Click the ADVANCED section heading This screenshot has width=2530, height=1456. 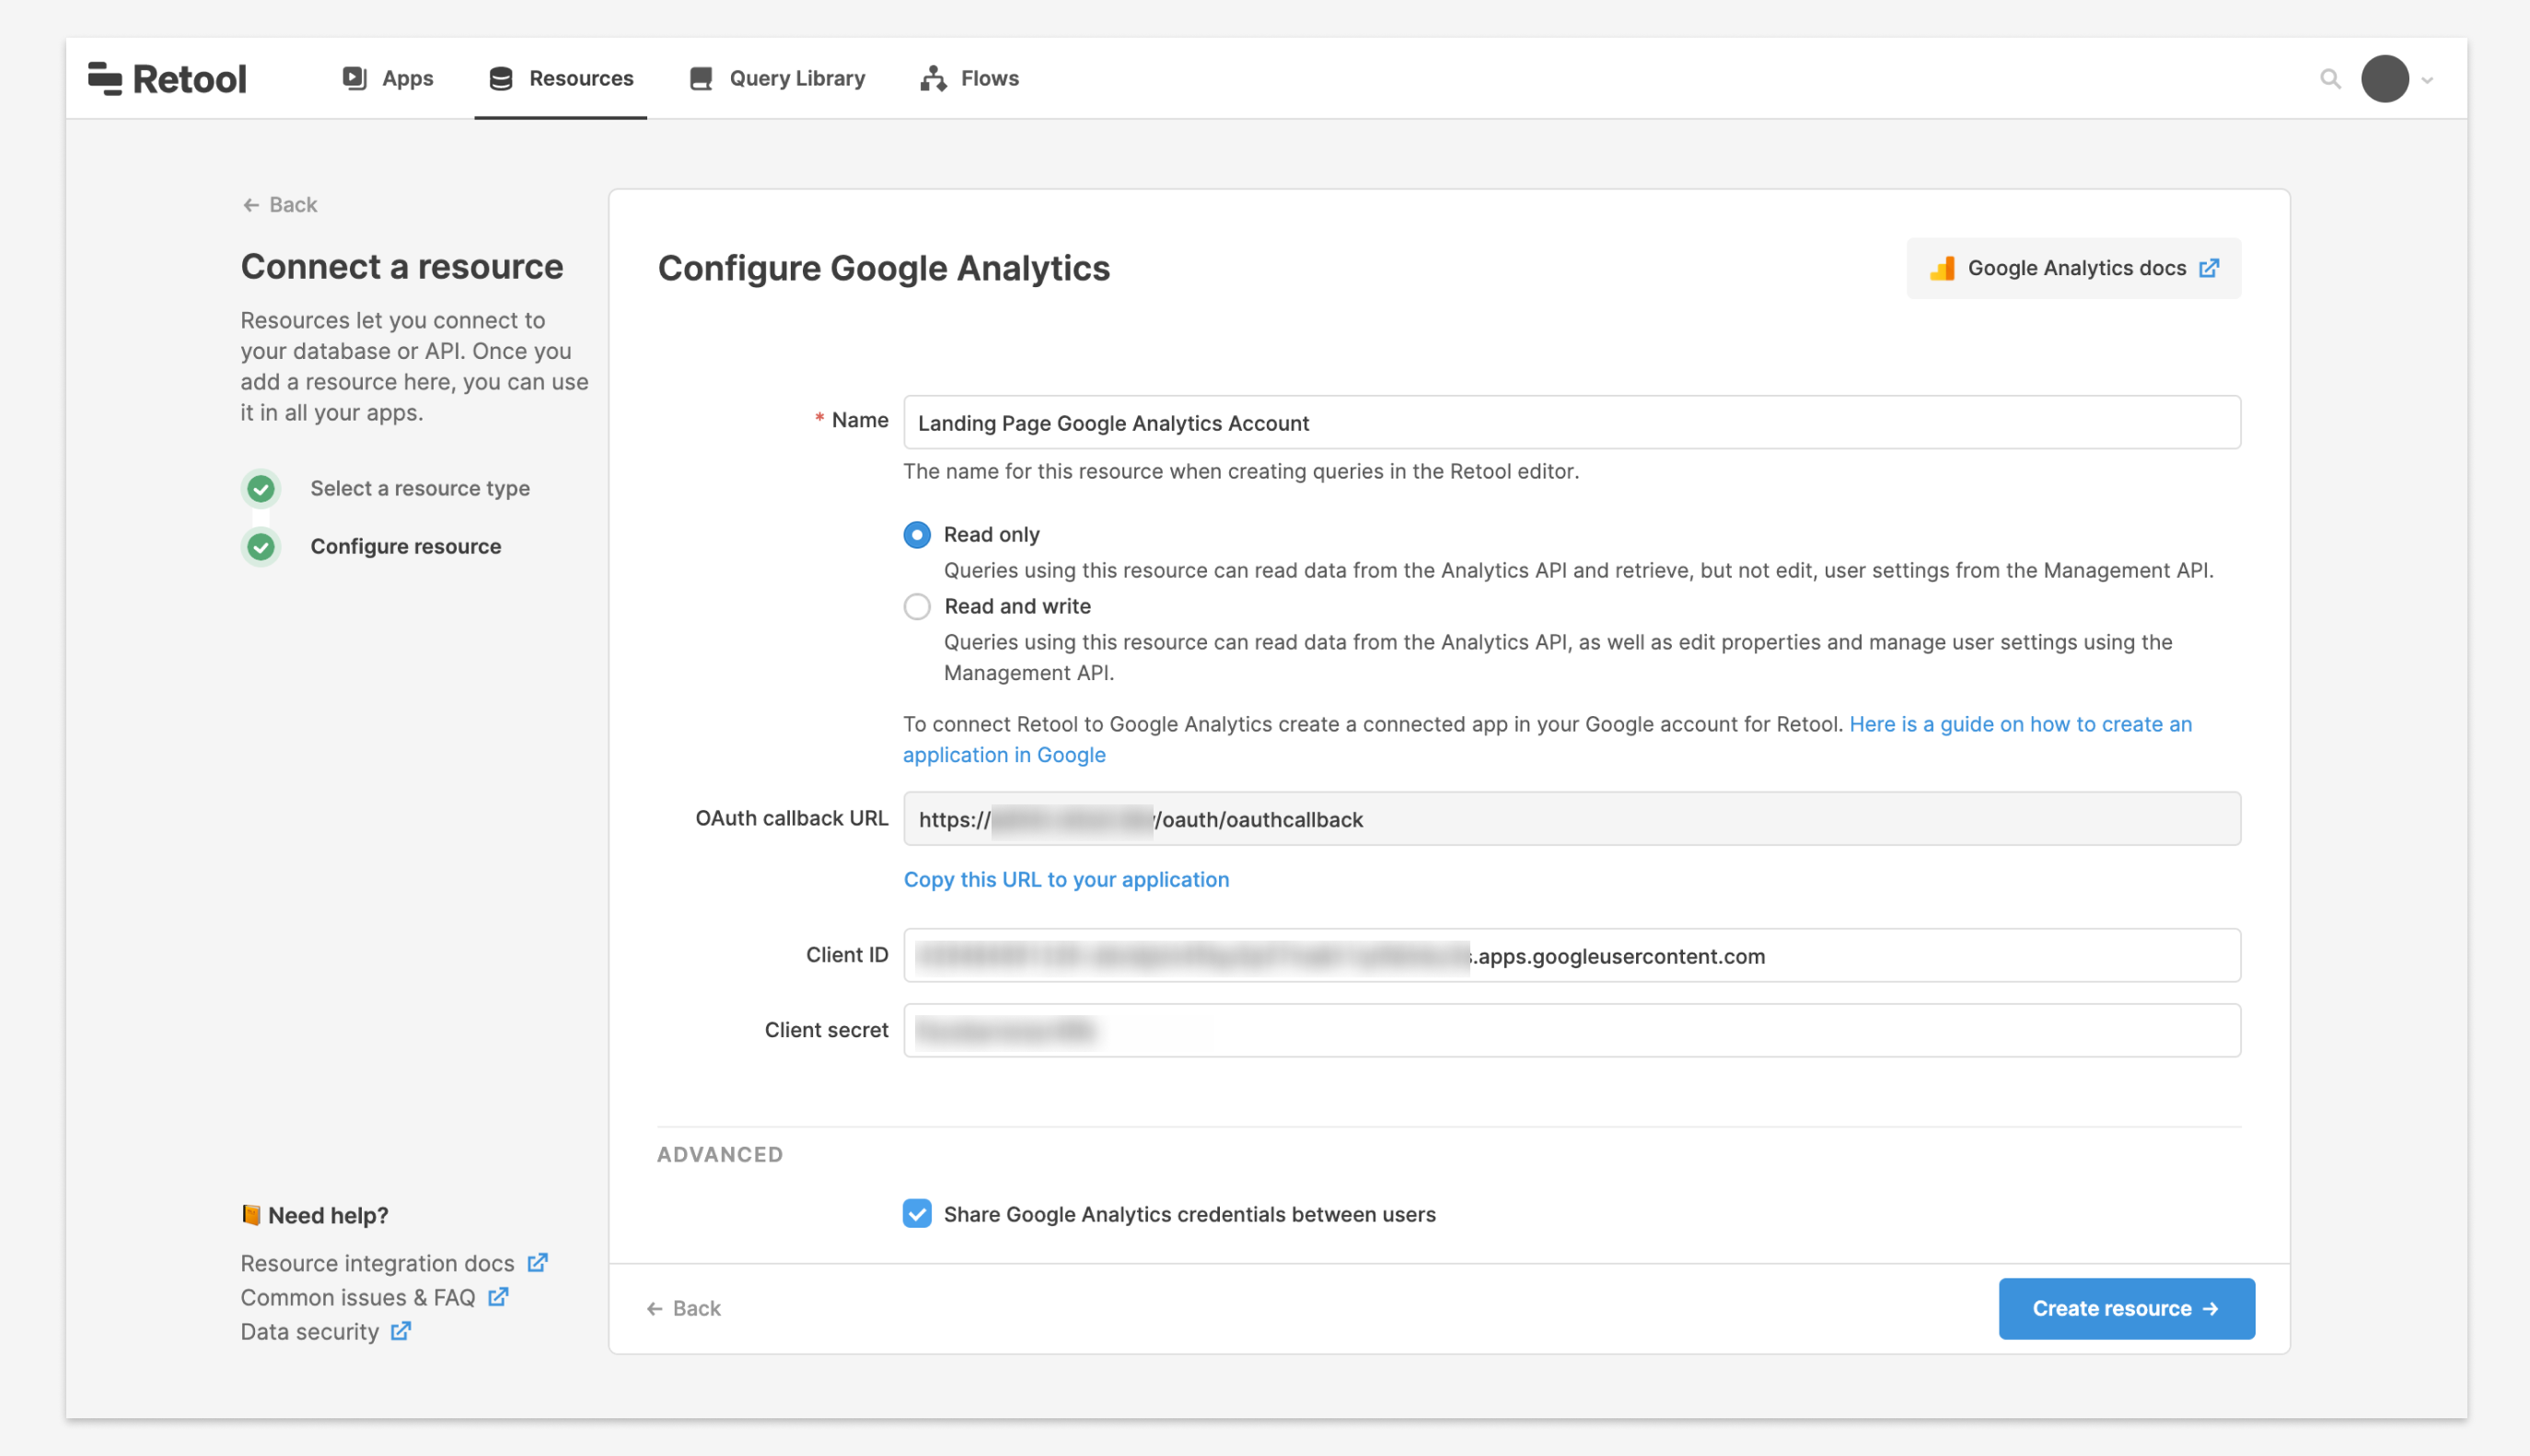point(719,1155)
